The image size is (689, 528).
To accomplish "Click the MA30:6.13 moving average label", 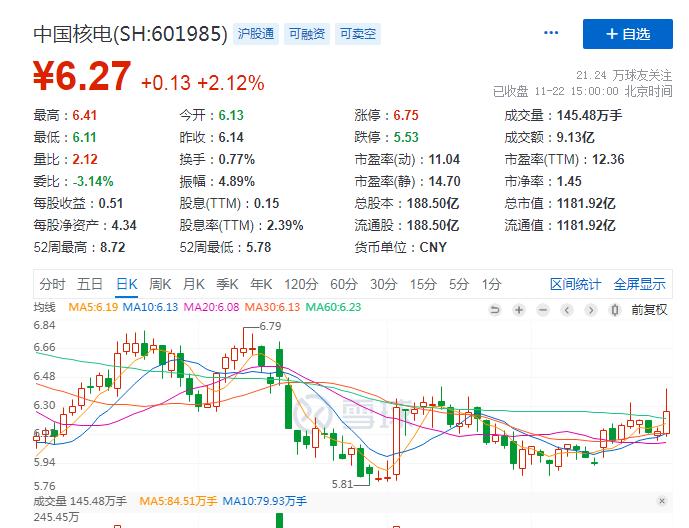I will [272, 307].
